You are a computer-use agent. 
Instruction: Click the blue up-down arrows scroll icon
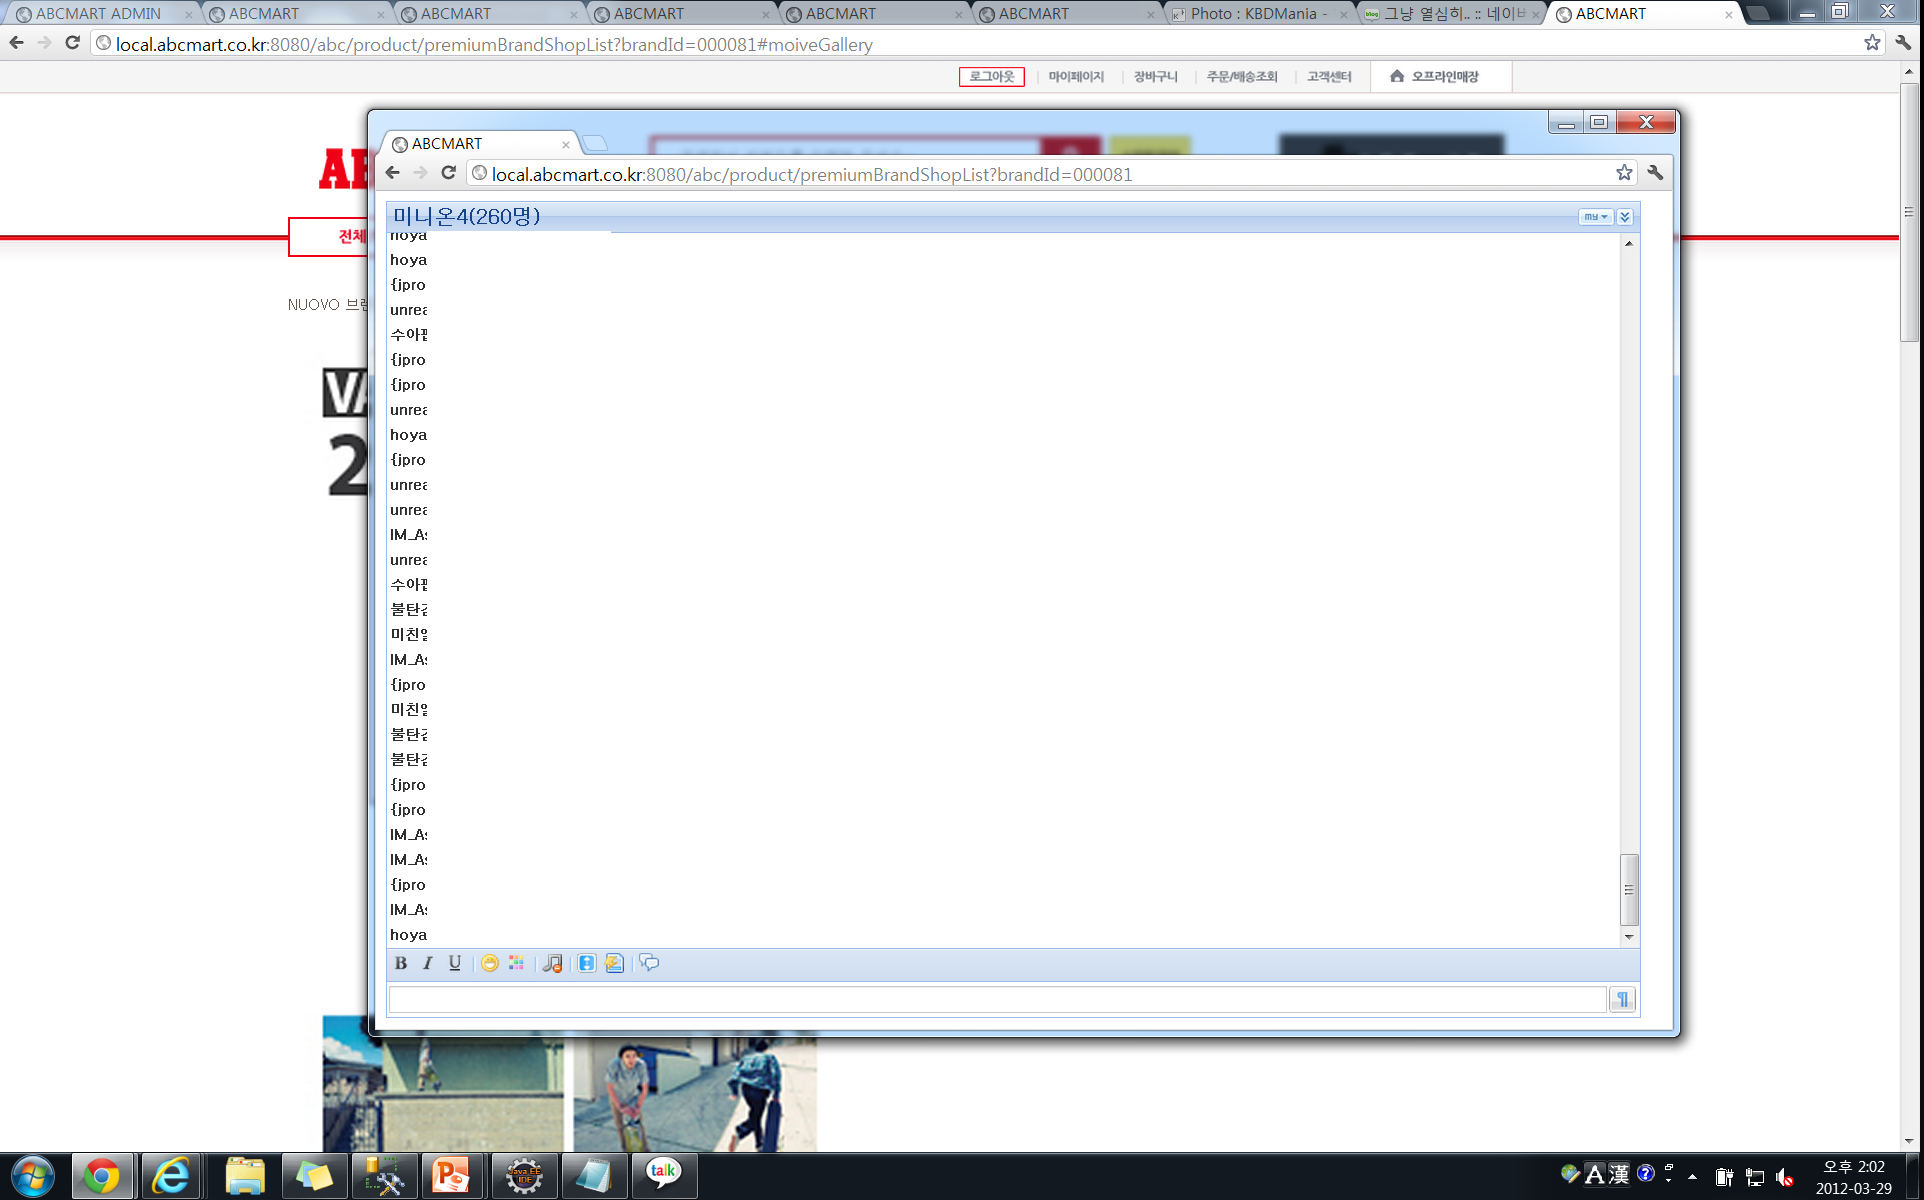click(x=587, y=963)
